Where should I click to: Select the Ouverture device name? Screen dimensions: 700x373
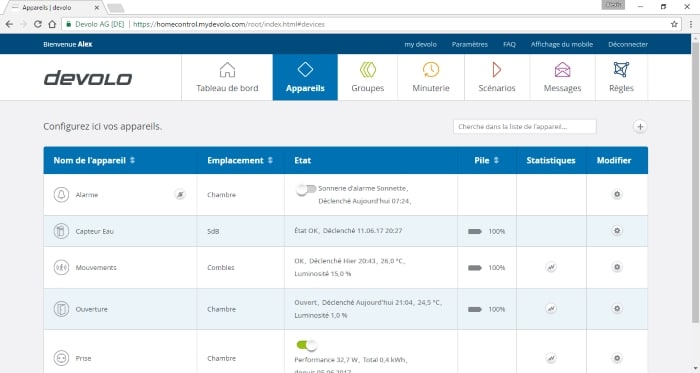tap(92, 309)
